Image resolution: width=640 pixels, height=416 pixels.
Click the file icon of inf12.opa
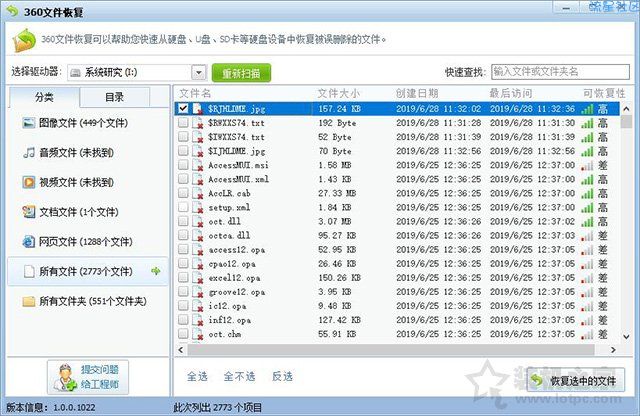point(198,320)
